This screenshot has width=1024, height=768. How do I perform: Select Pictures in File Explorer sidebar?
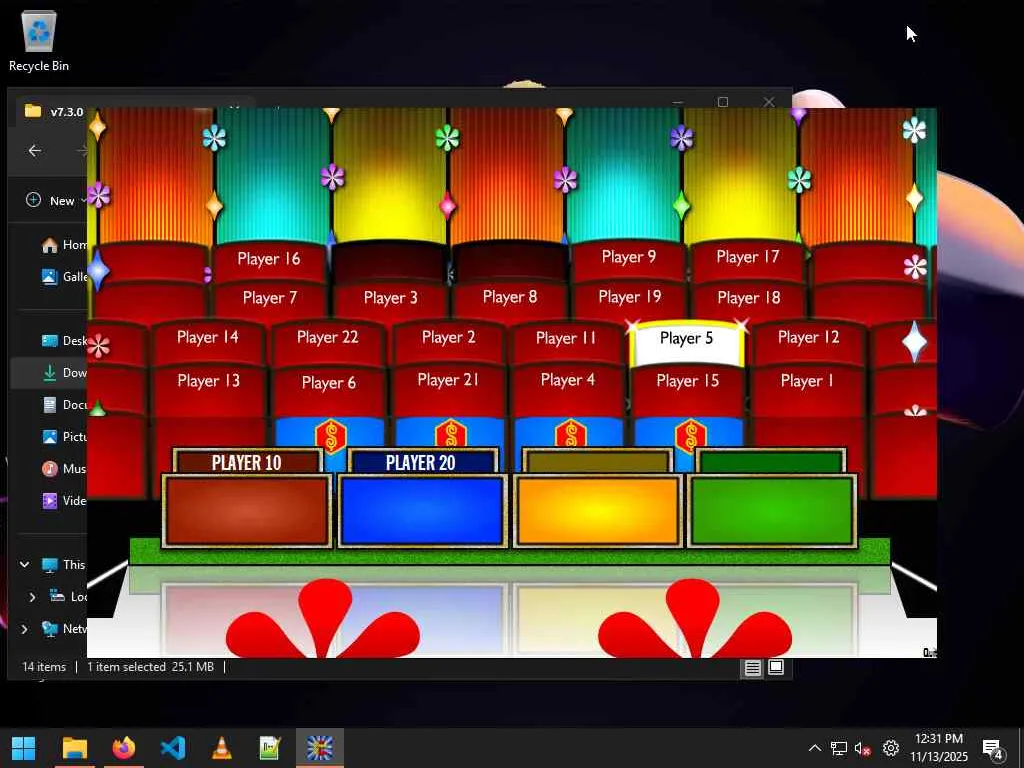click(64, 437)
